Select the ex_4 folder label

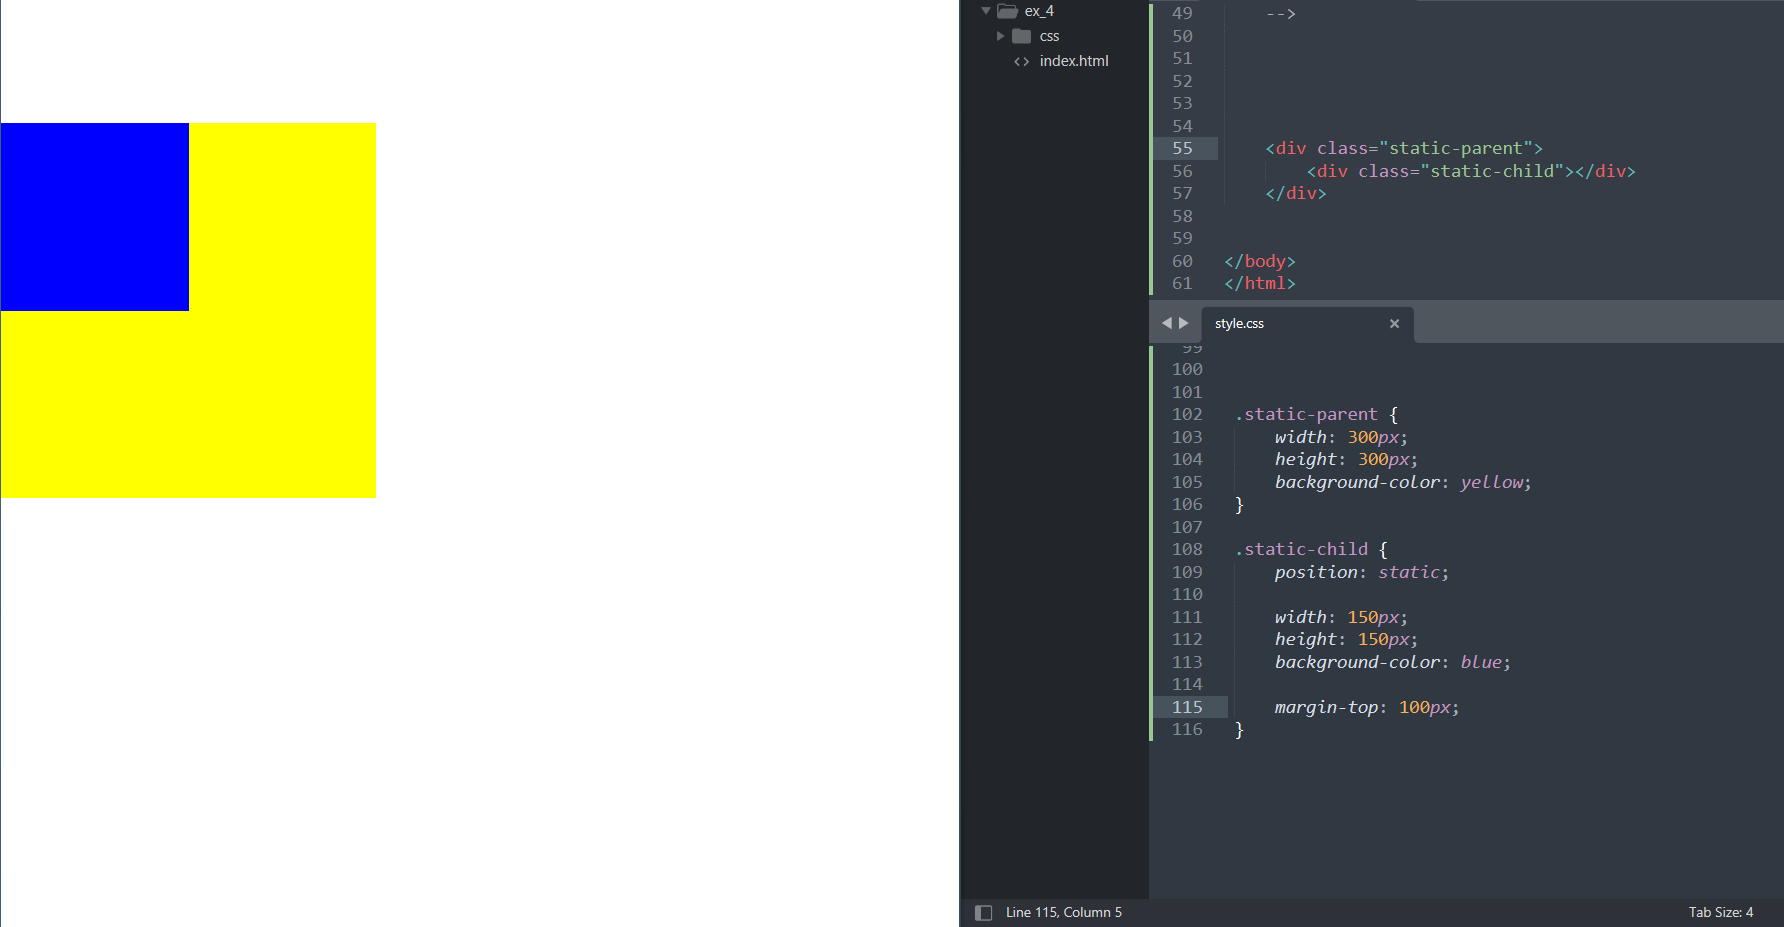pos(1039,11)
